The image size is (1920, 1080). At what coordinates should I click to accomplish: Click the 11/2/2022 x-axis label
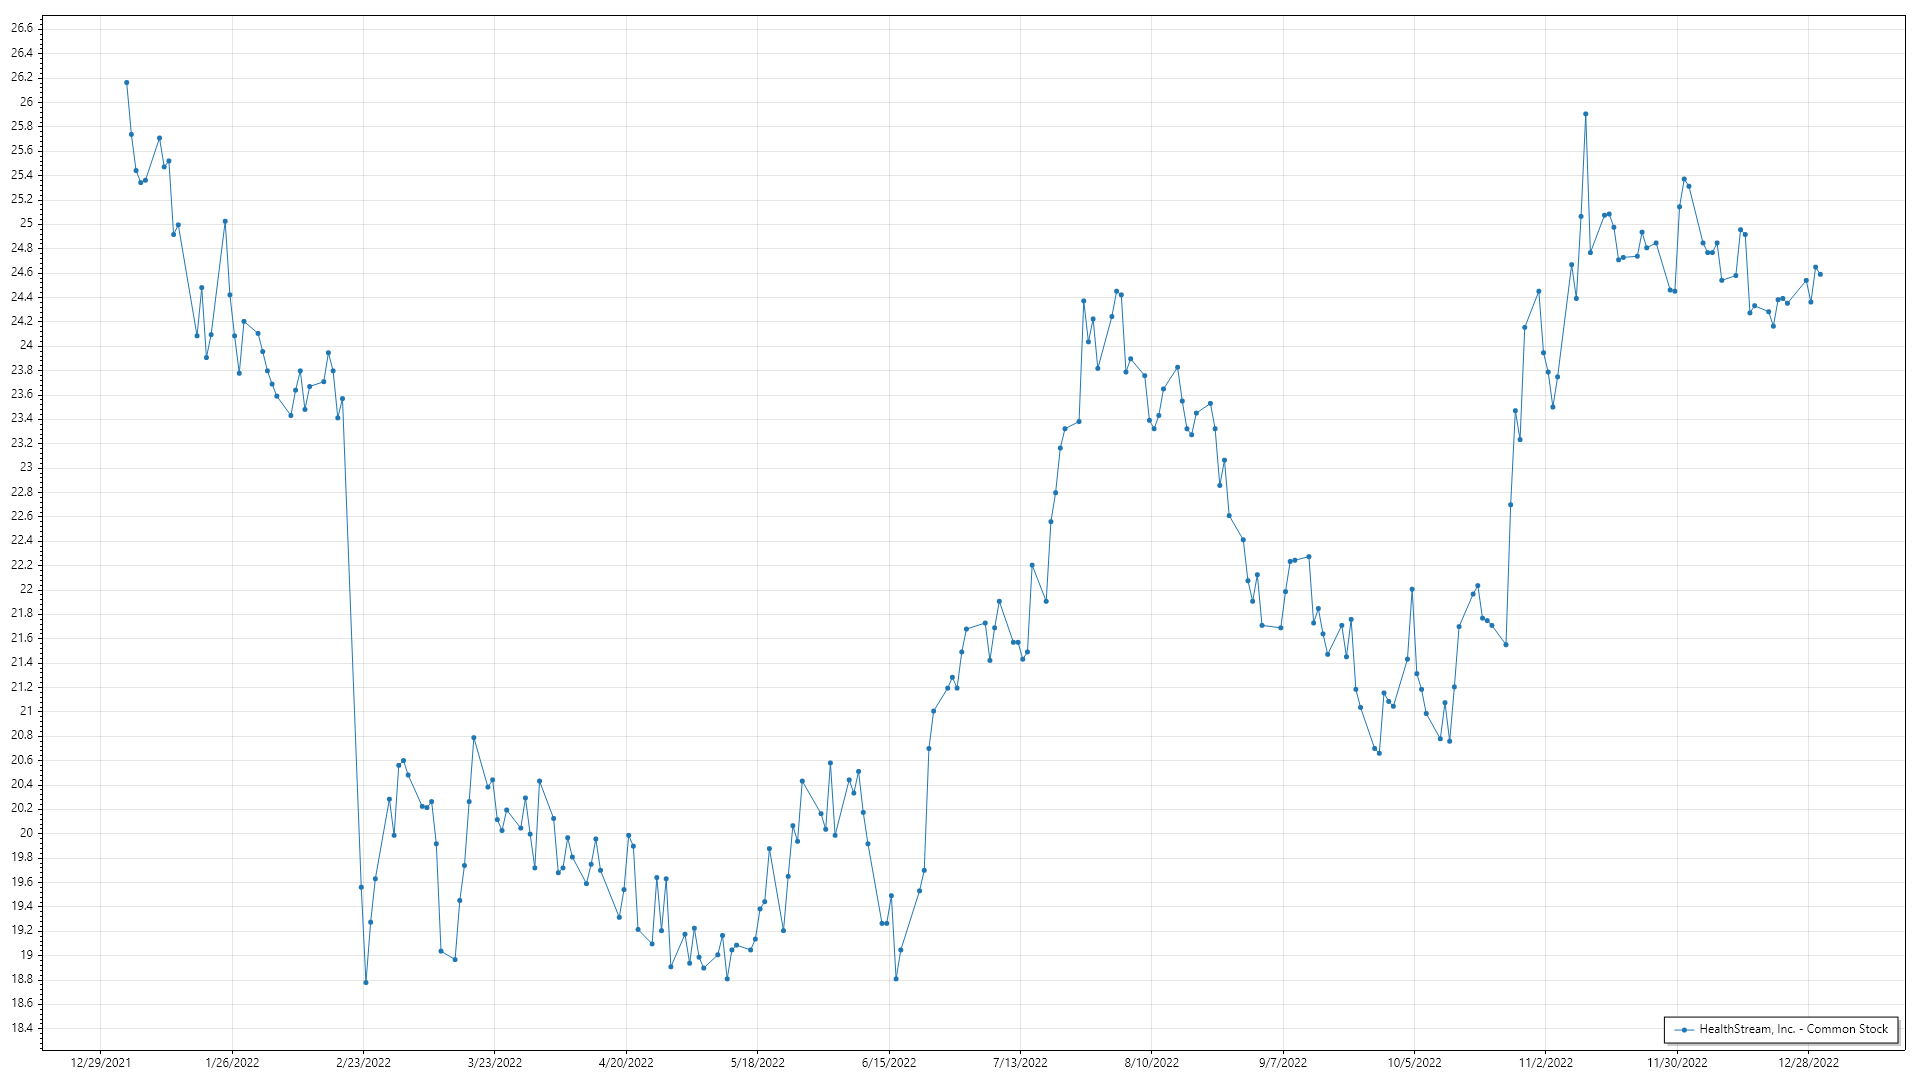pyautogui.click(x=1545, y=1063)
